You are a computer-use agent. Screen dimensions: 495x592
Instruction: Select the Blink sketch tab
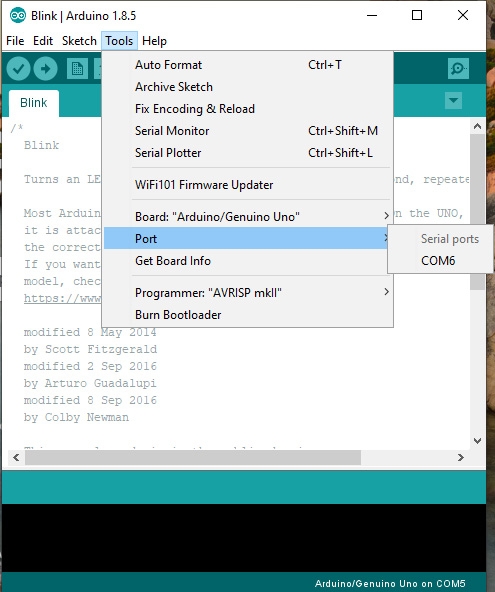[x=34, y=103]
